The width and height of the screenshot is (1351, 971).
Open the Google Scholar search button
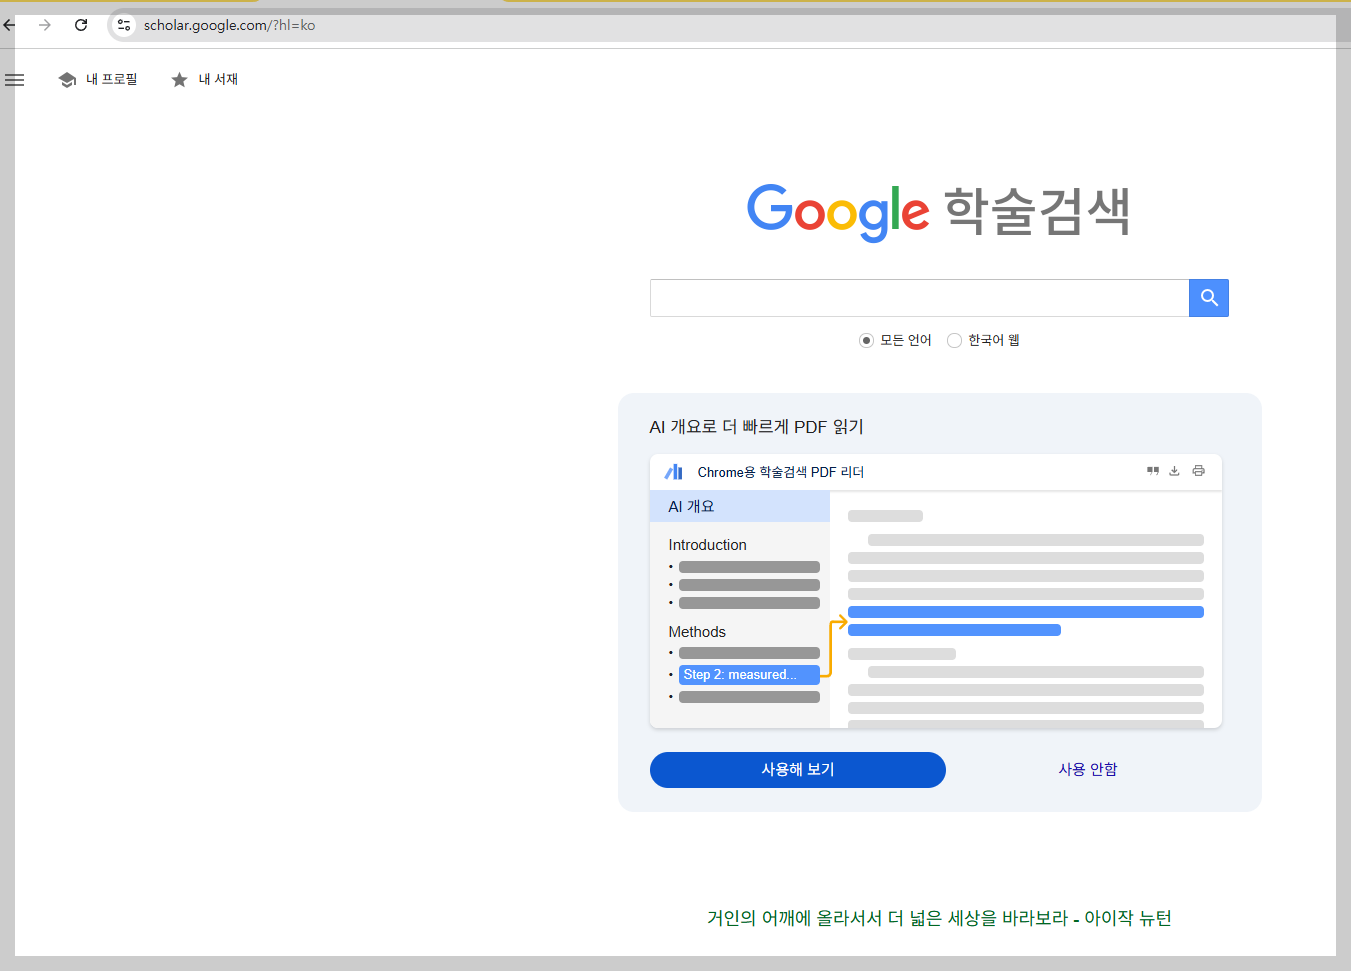point(1208,297)
